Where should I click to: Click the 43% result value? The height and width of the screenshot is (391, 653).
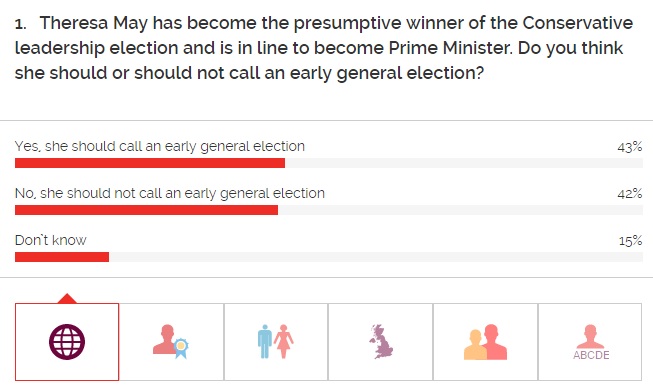point(630,147)
